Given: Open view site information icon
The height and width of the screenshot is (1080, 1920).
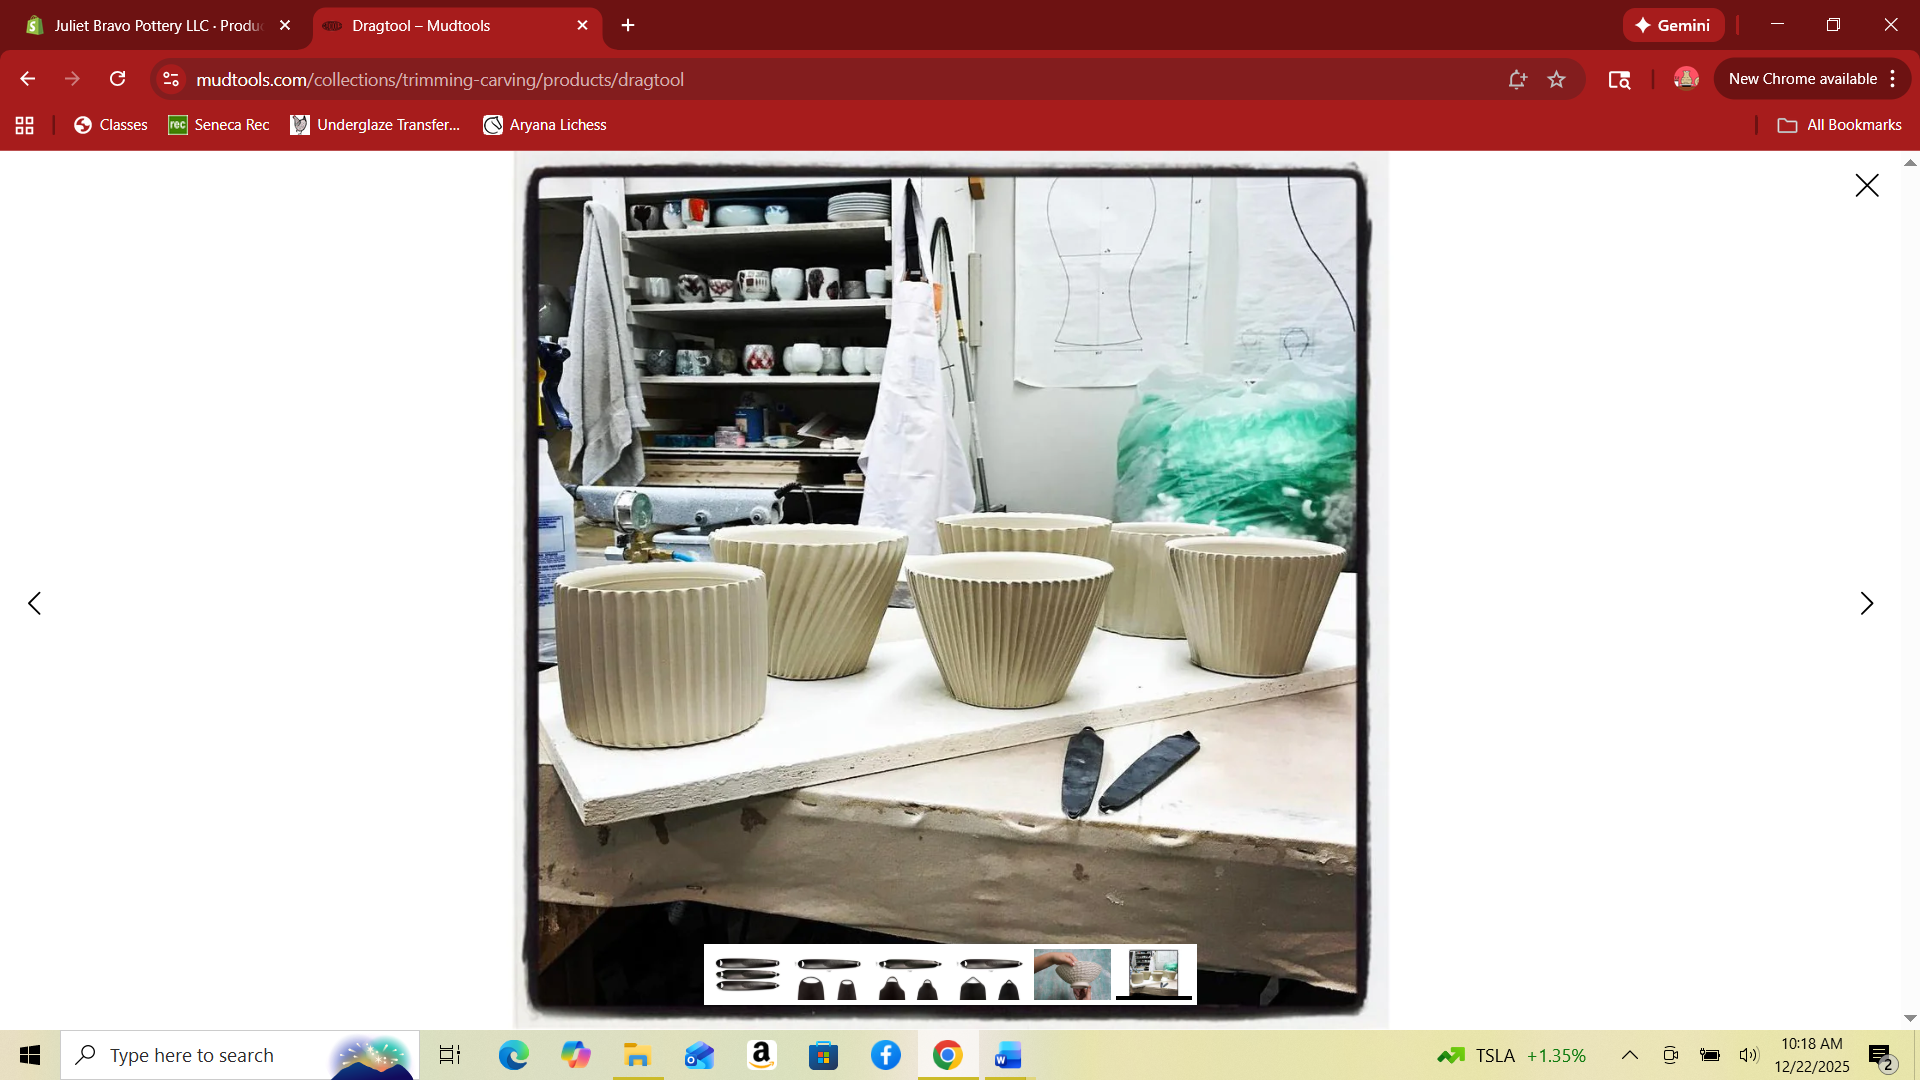Looking at the screenshot, I should (171, 79).
